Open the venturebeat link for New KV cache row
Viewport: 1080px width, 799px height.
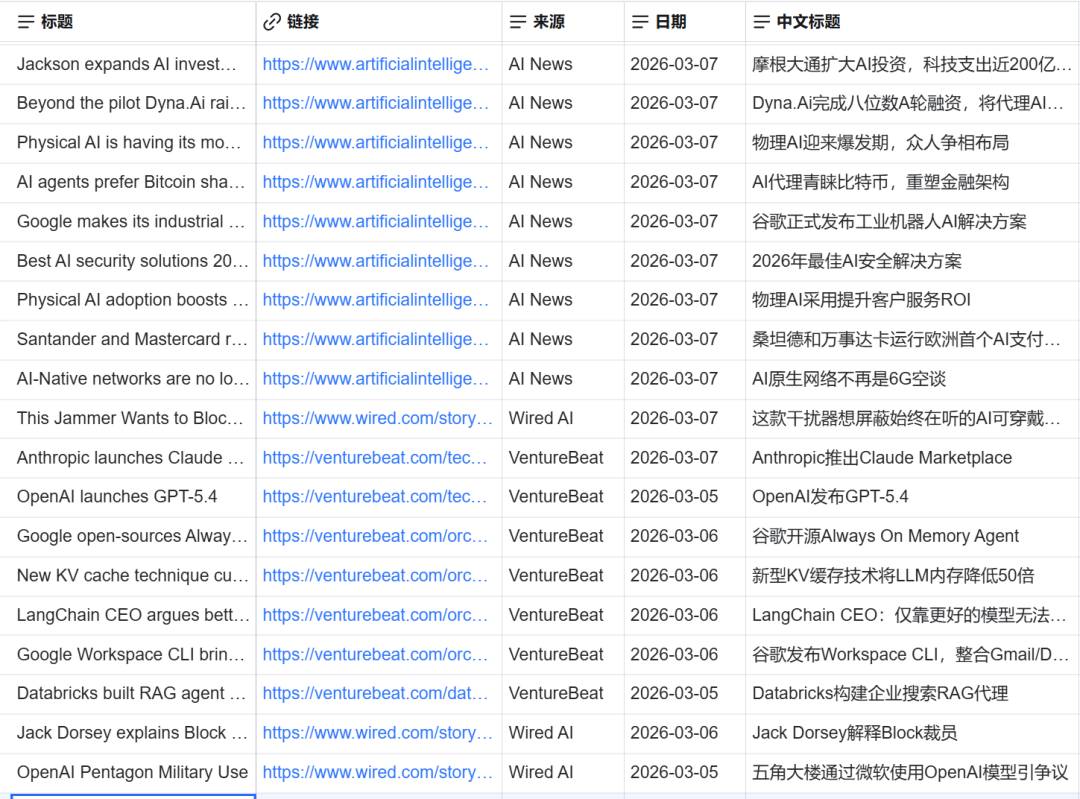375,575
